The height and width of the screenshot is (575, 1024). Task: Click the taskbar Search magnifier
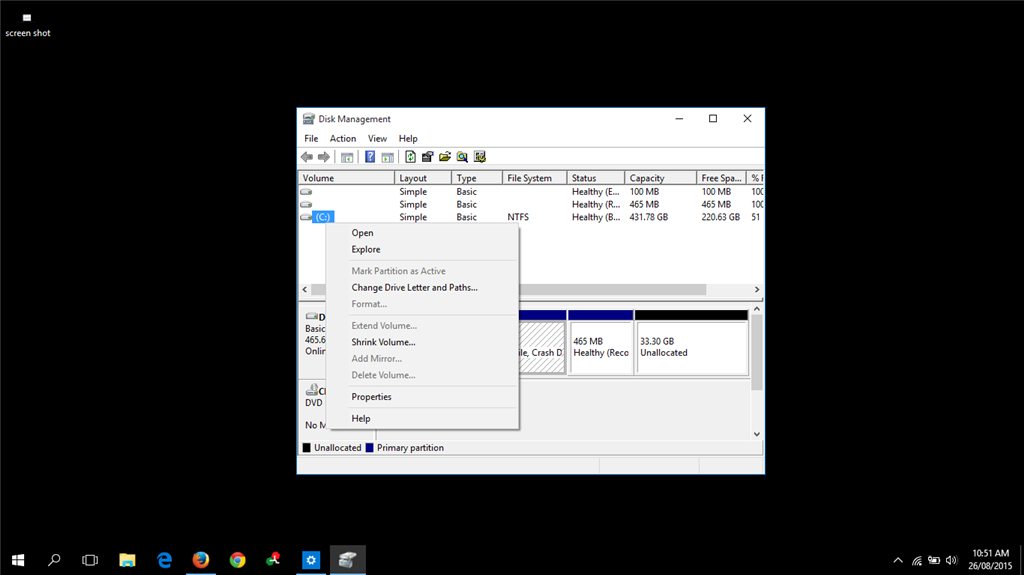click(x=54, y=560)
